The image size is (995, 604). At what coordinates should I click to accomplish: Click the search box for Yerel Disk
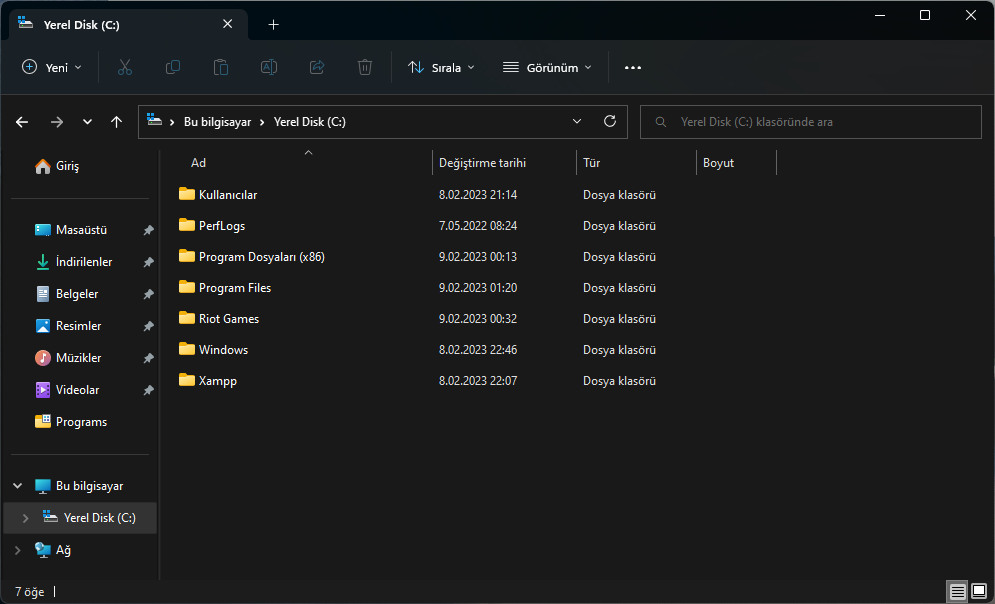tap(810, 122)
